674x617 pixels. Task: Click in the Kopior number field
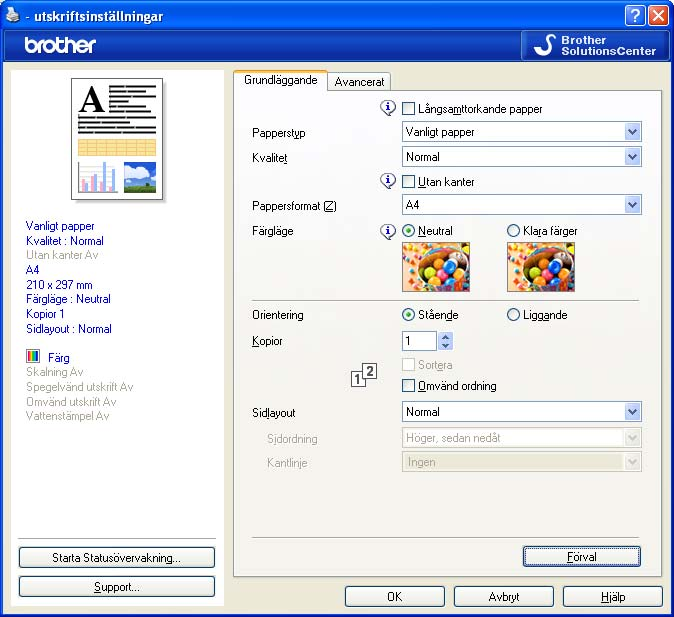tap(419, 341)
